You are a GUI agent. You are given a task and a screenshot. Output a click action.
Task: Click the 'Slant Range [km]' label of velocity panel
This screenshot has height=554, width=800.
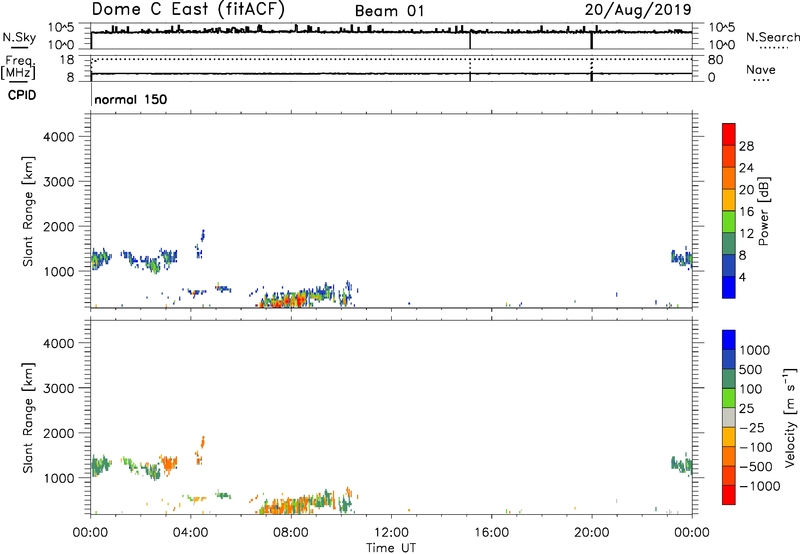tap(28, 417)
